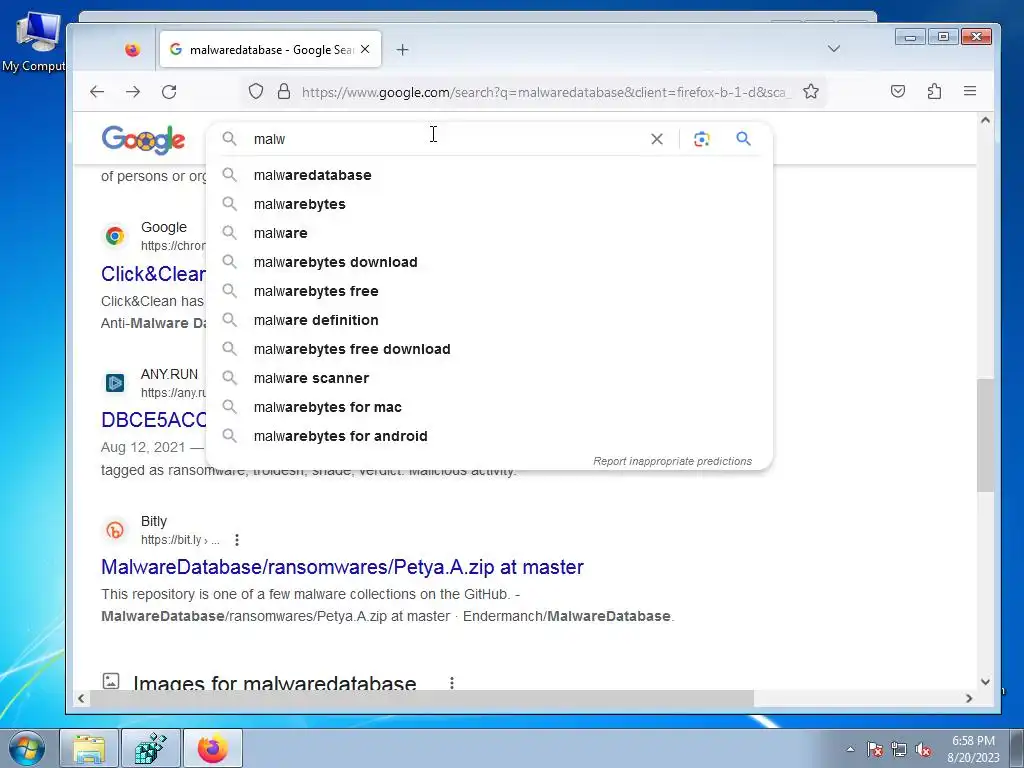Open the Firefox hamburger menu
This screenshot has height=768, width=1024.
[970, 91]
